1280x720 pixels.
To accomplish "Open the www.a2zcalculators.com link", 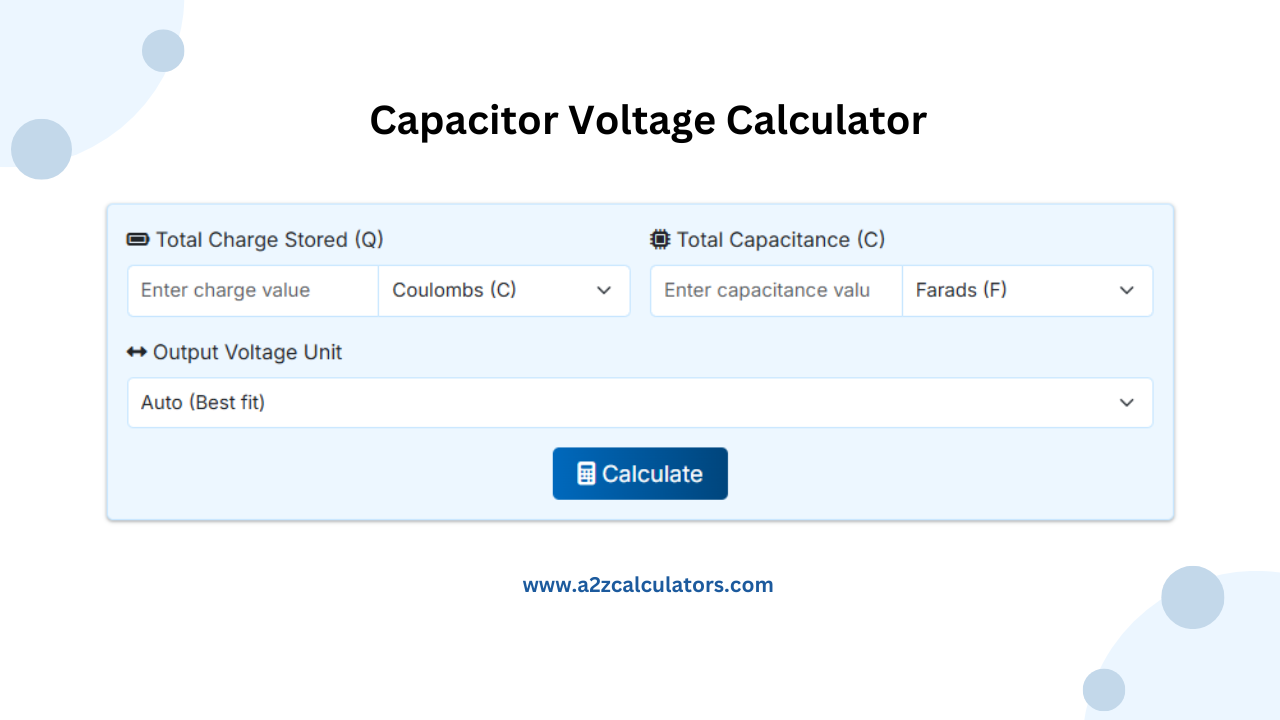I will (648, 584).
